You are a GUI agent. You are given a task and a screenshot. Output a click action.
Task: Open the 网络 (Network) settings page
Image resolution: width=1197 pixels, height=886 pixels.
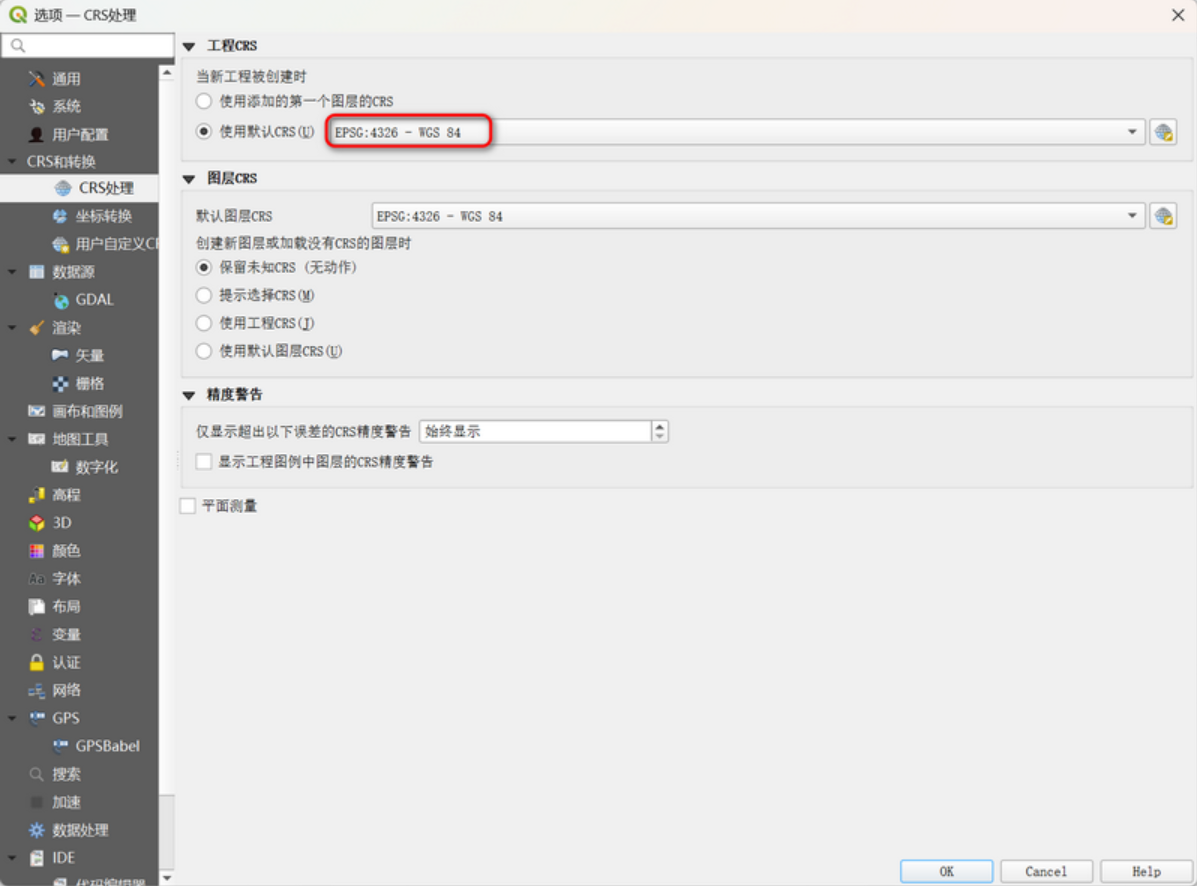tap(65, 690)
